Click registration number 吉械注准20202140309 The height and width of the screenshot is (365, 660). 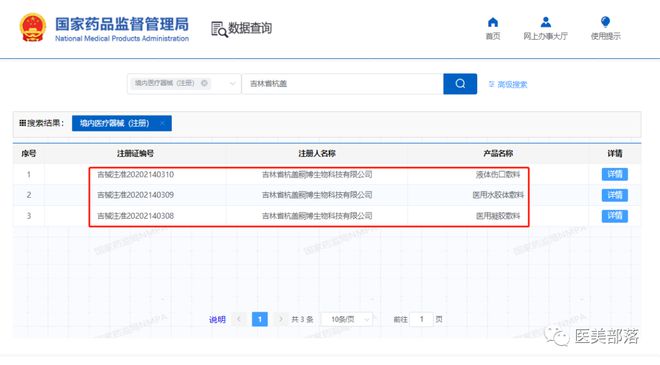(136, 195)
